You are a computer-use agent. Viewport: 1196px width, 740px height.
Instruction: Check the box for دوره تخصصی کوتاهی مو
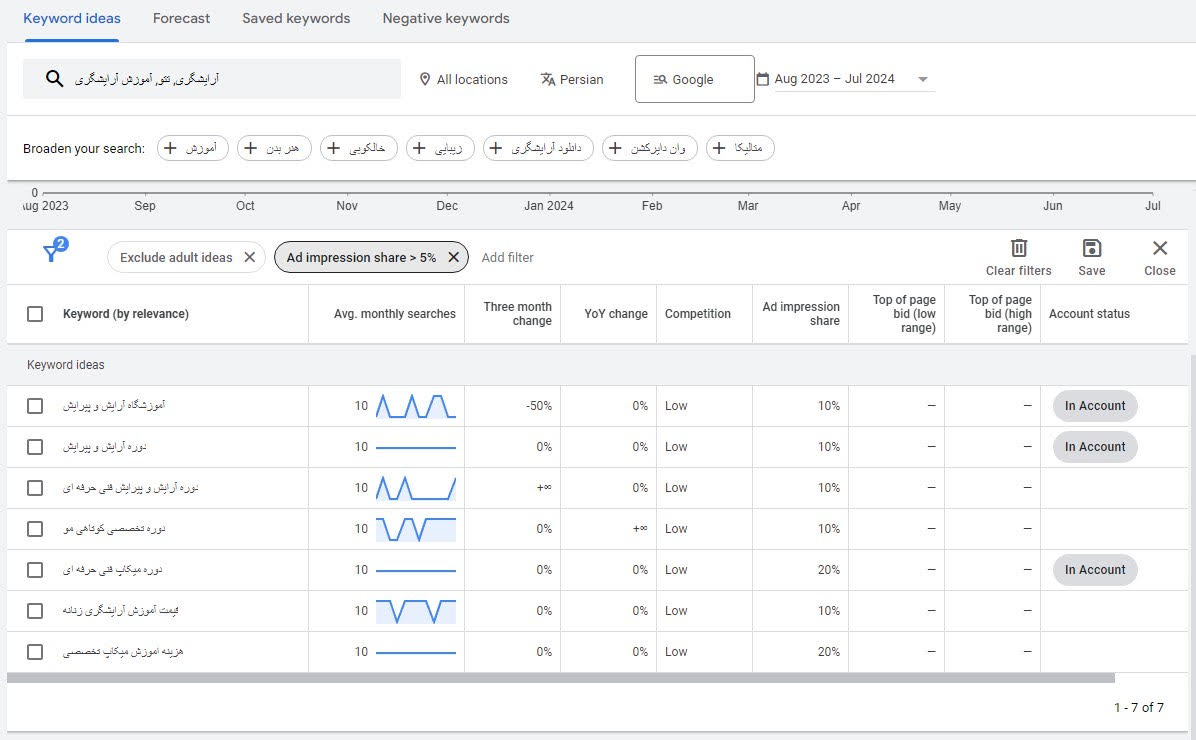point(35,529)
